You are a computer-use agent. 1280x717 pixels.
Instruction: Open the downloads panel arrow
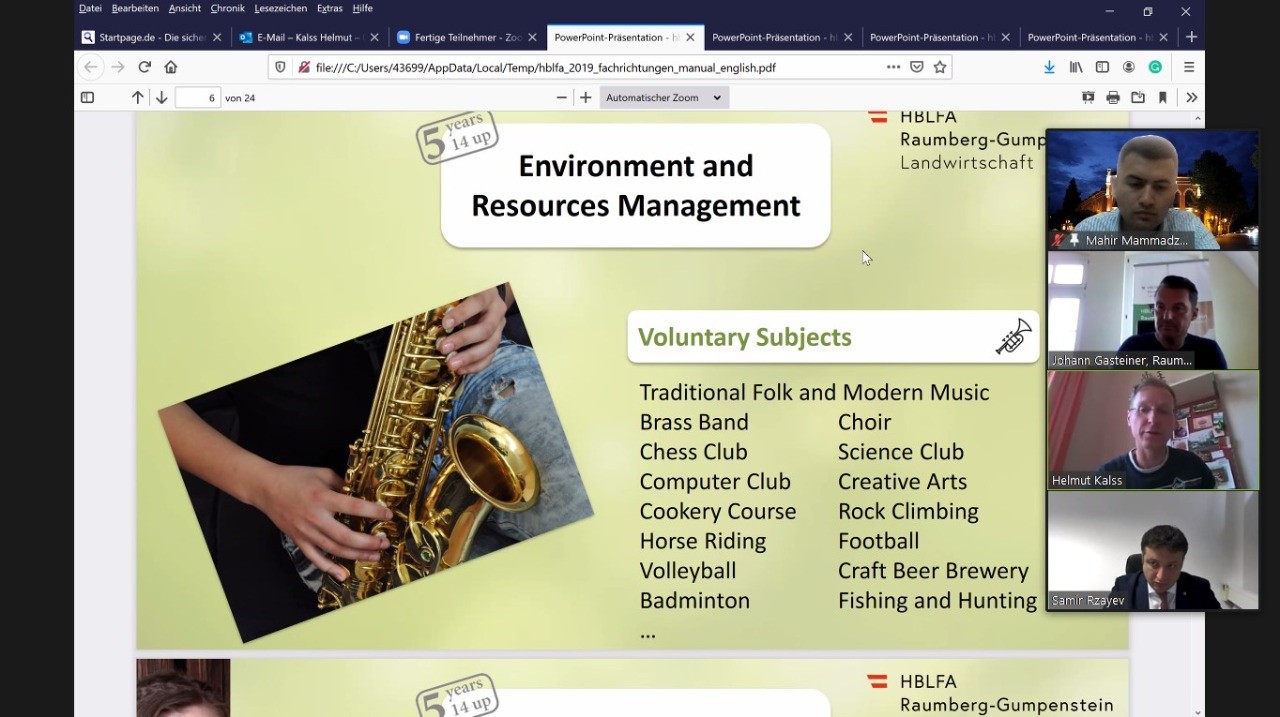click(1049, 67)
